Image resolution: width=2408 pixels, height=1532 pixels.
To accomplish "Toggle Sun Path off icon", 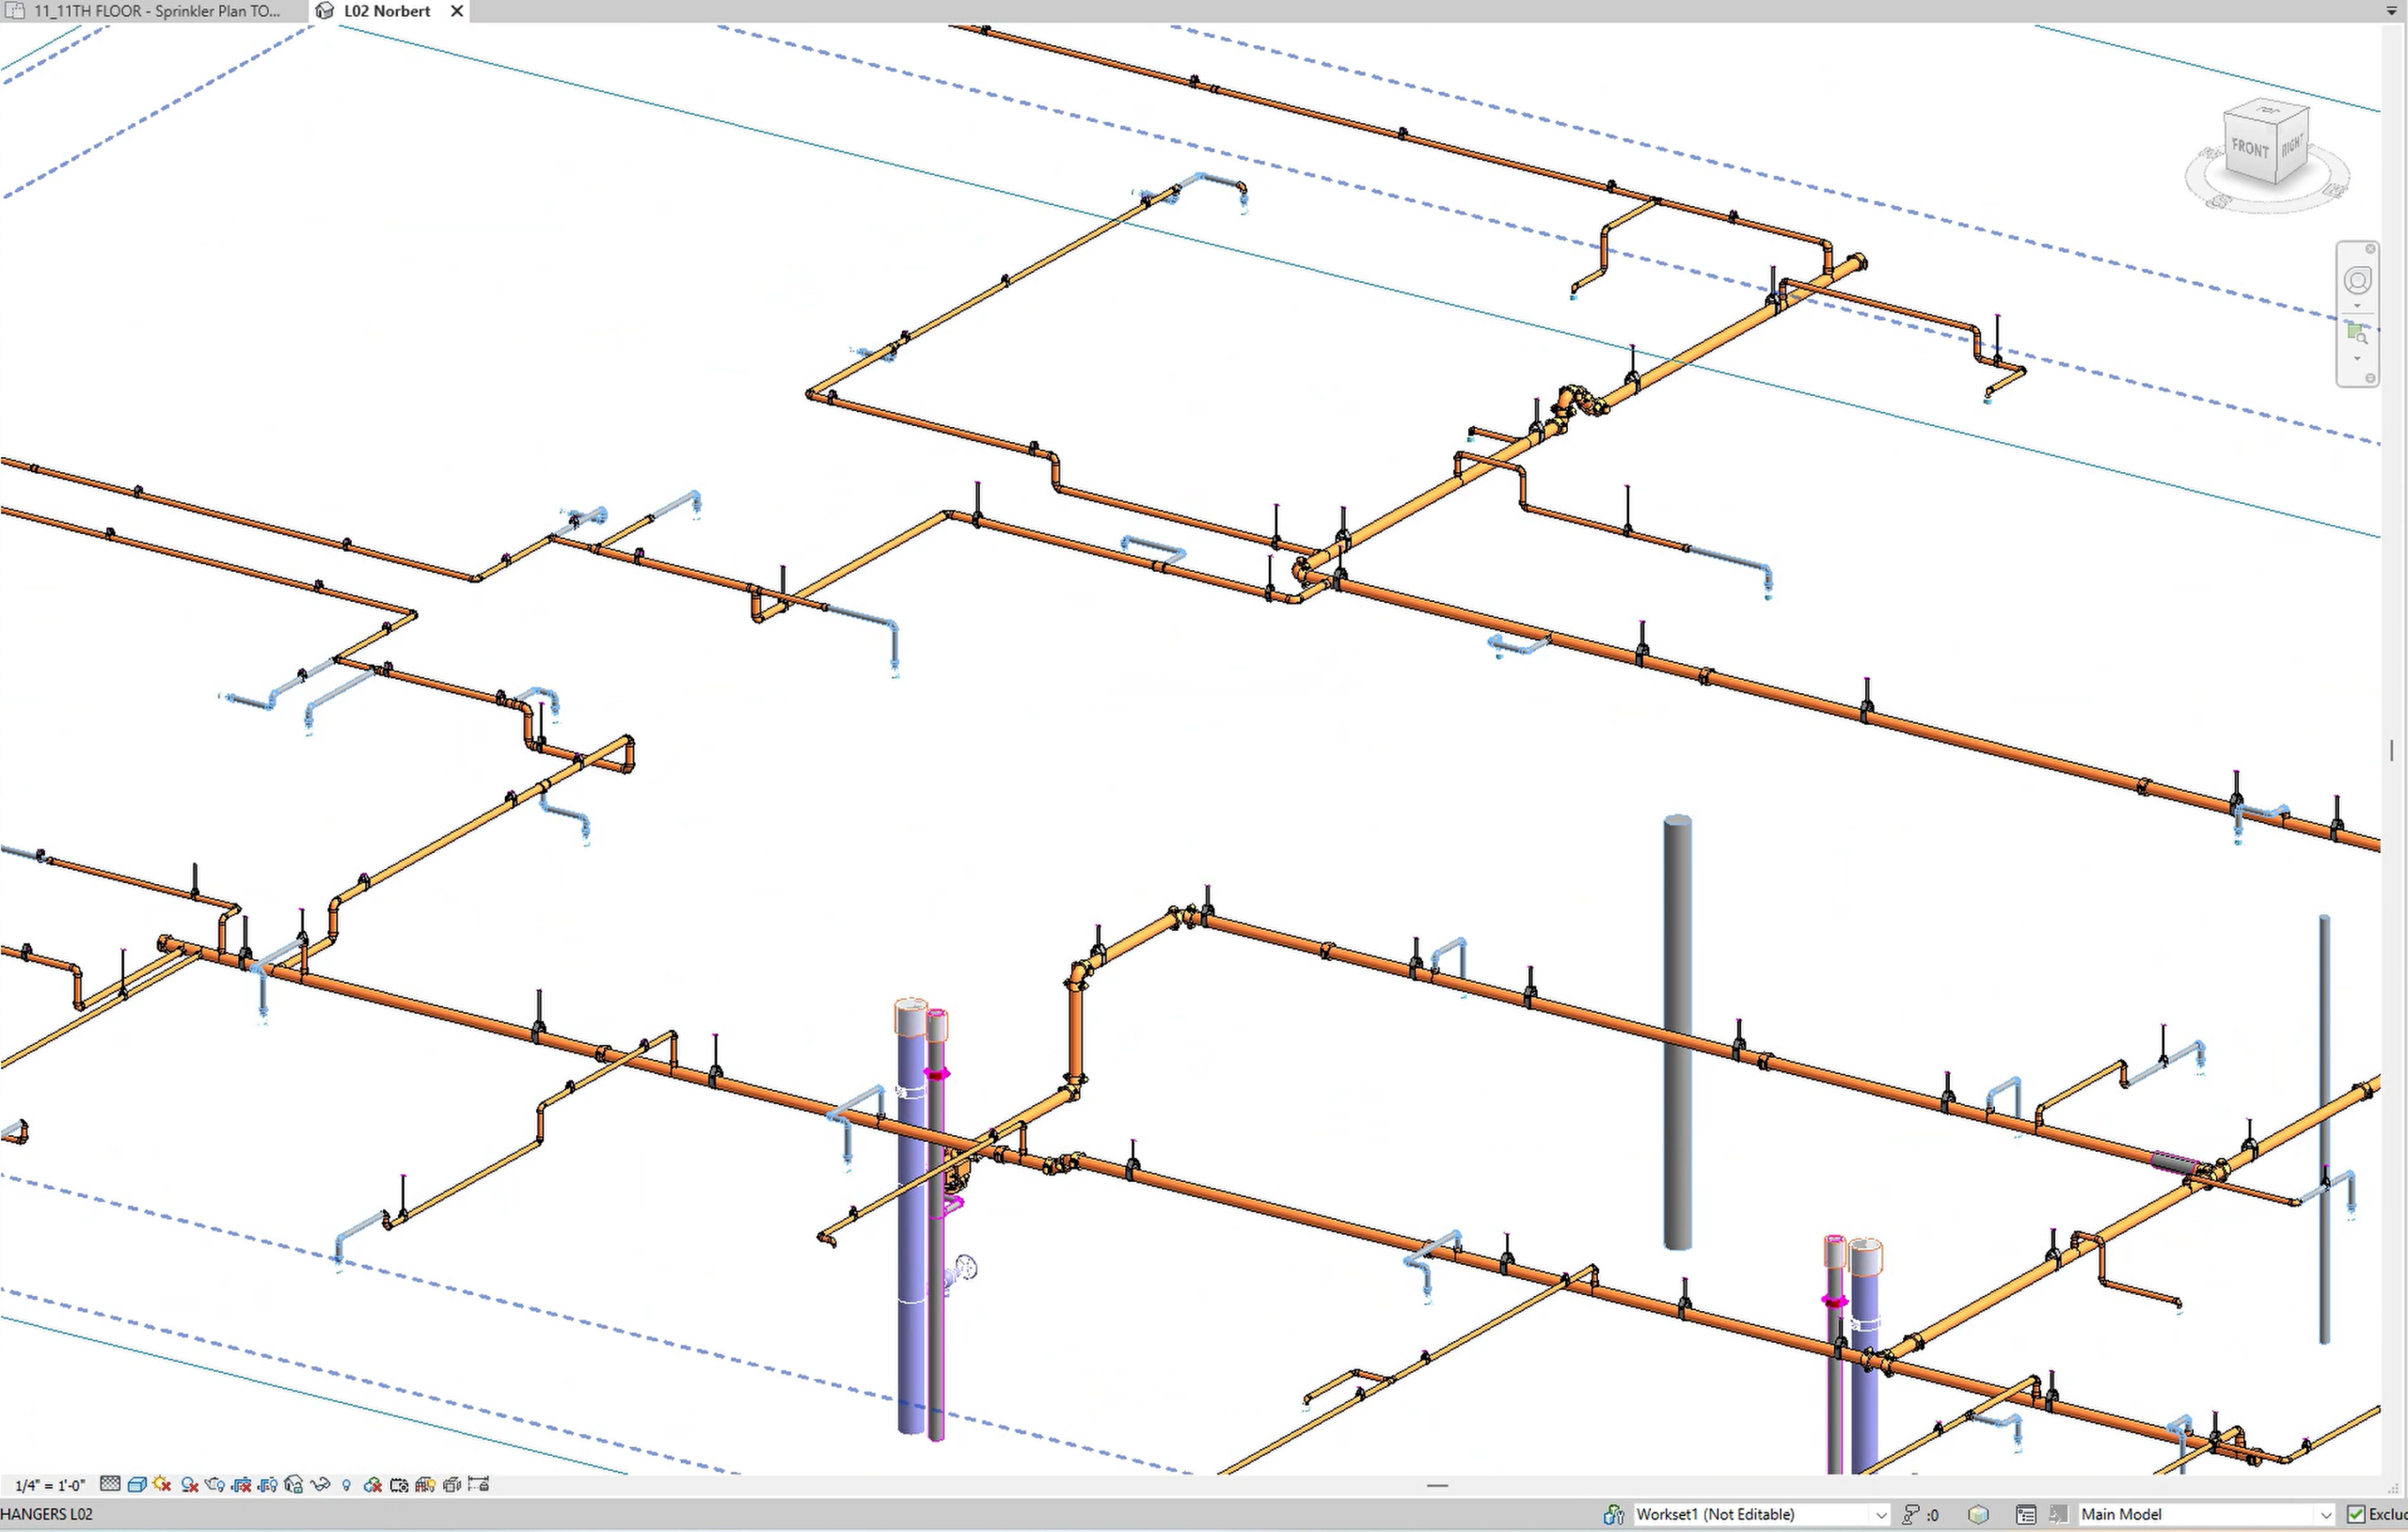I will pos(162,1484).
